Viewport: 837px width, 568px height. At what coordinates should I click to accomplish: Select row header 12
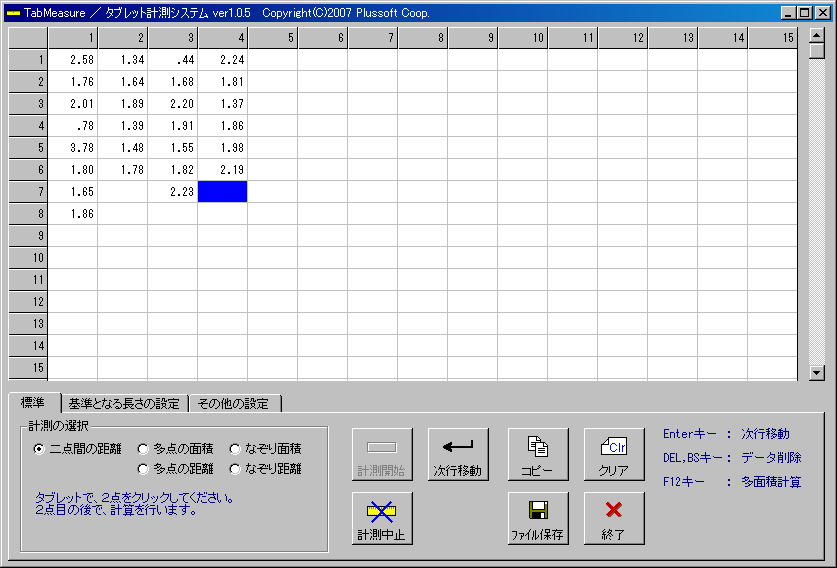[28, 302]
